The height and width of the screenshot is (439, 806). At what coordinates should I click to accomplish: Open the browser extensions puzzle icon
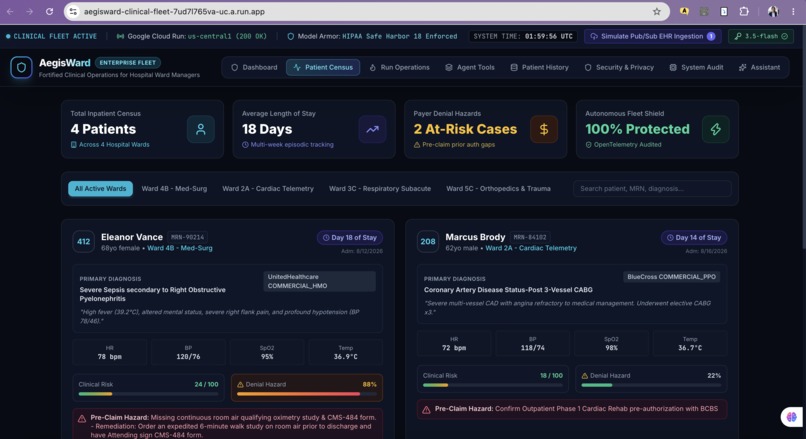click(744, 11)
